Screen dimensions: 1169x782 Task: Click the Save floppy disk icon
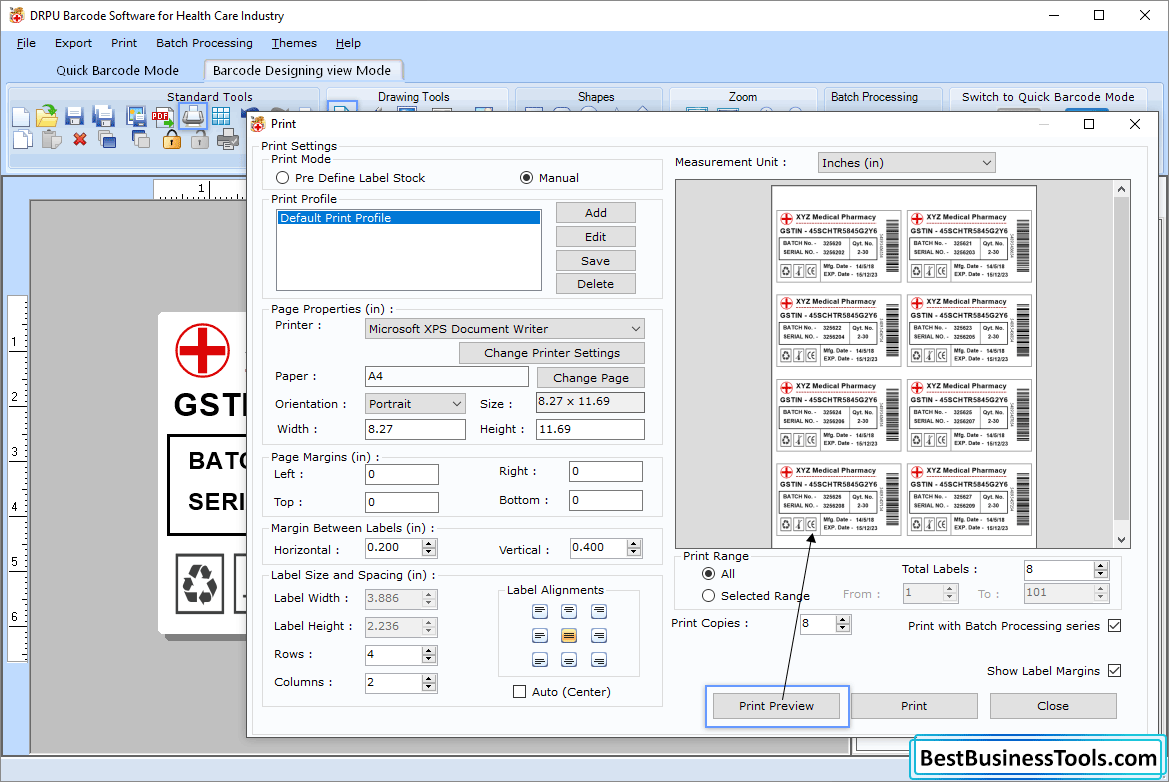point(74,116)
